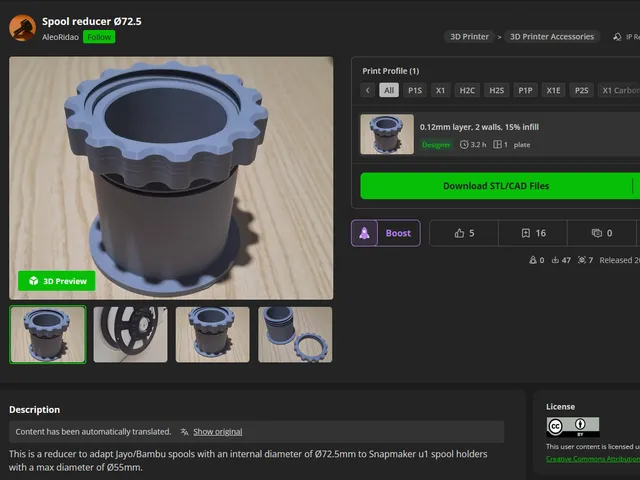
Task: Click the Print Profile (1) heading
Action: (x=391, y=71)
